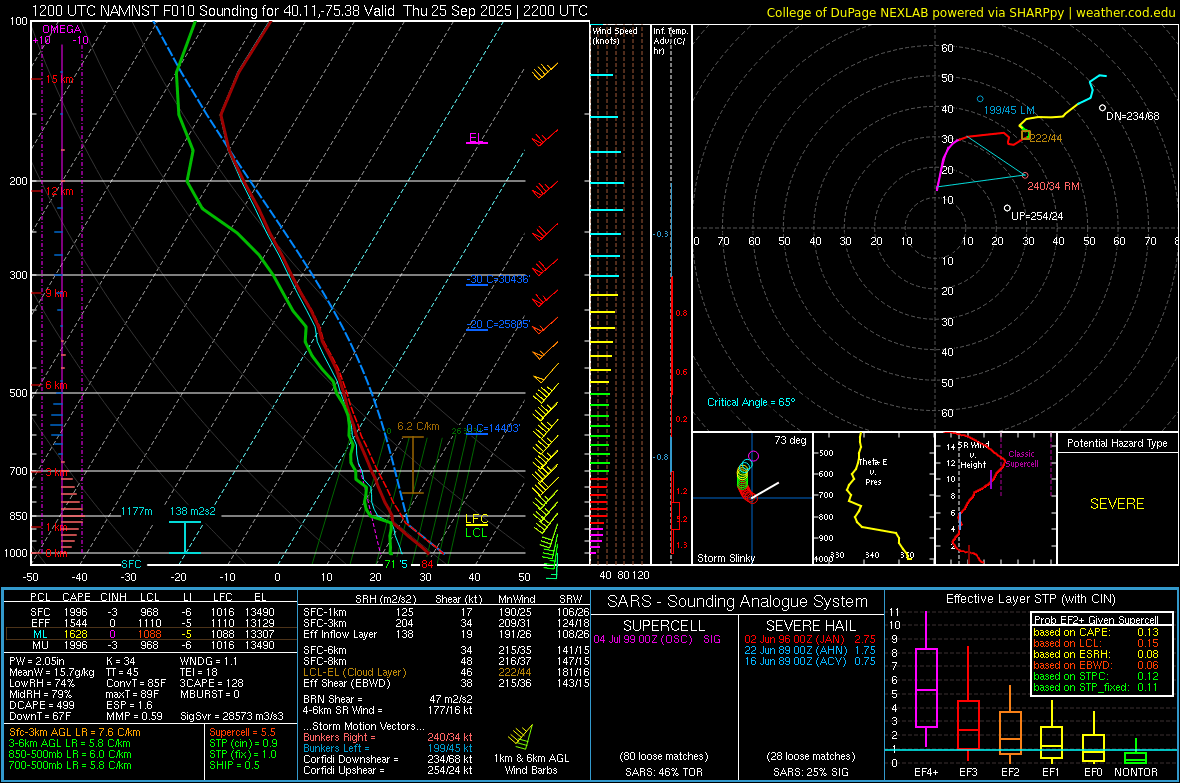Click the Theta-E v. Pres label
The image size is (1180, 783).
pyautogui.click(x=873, y=471)
